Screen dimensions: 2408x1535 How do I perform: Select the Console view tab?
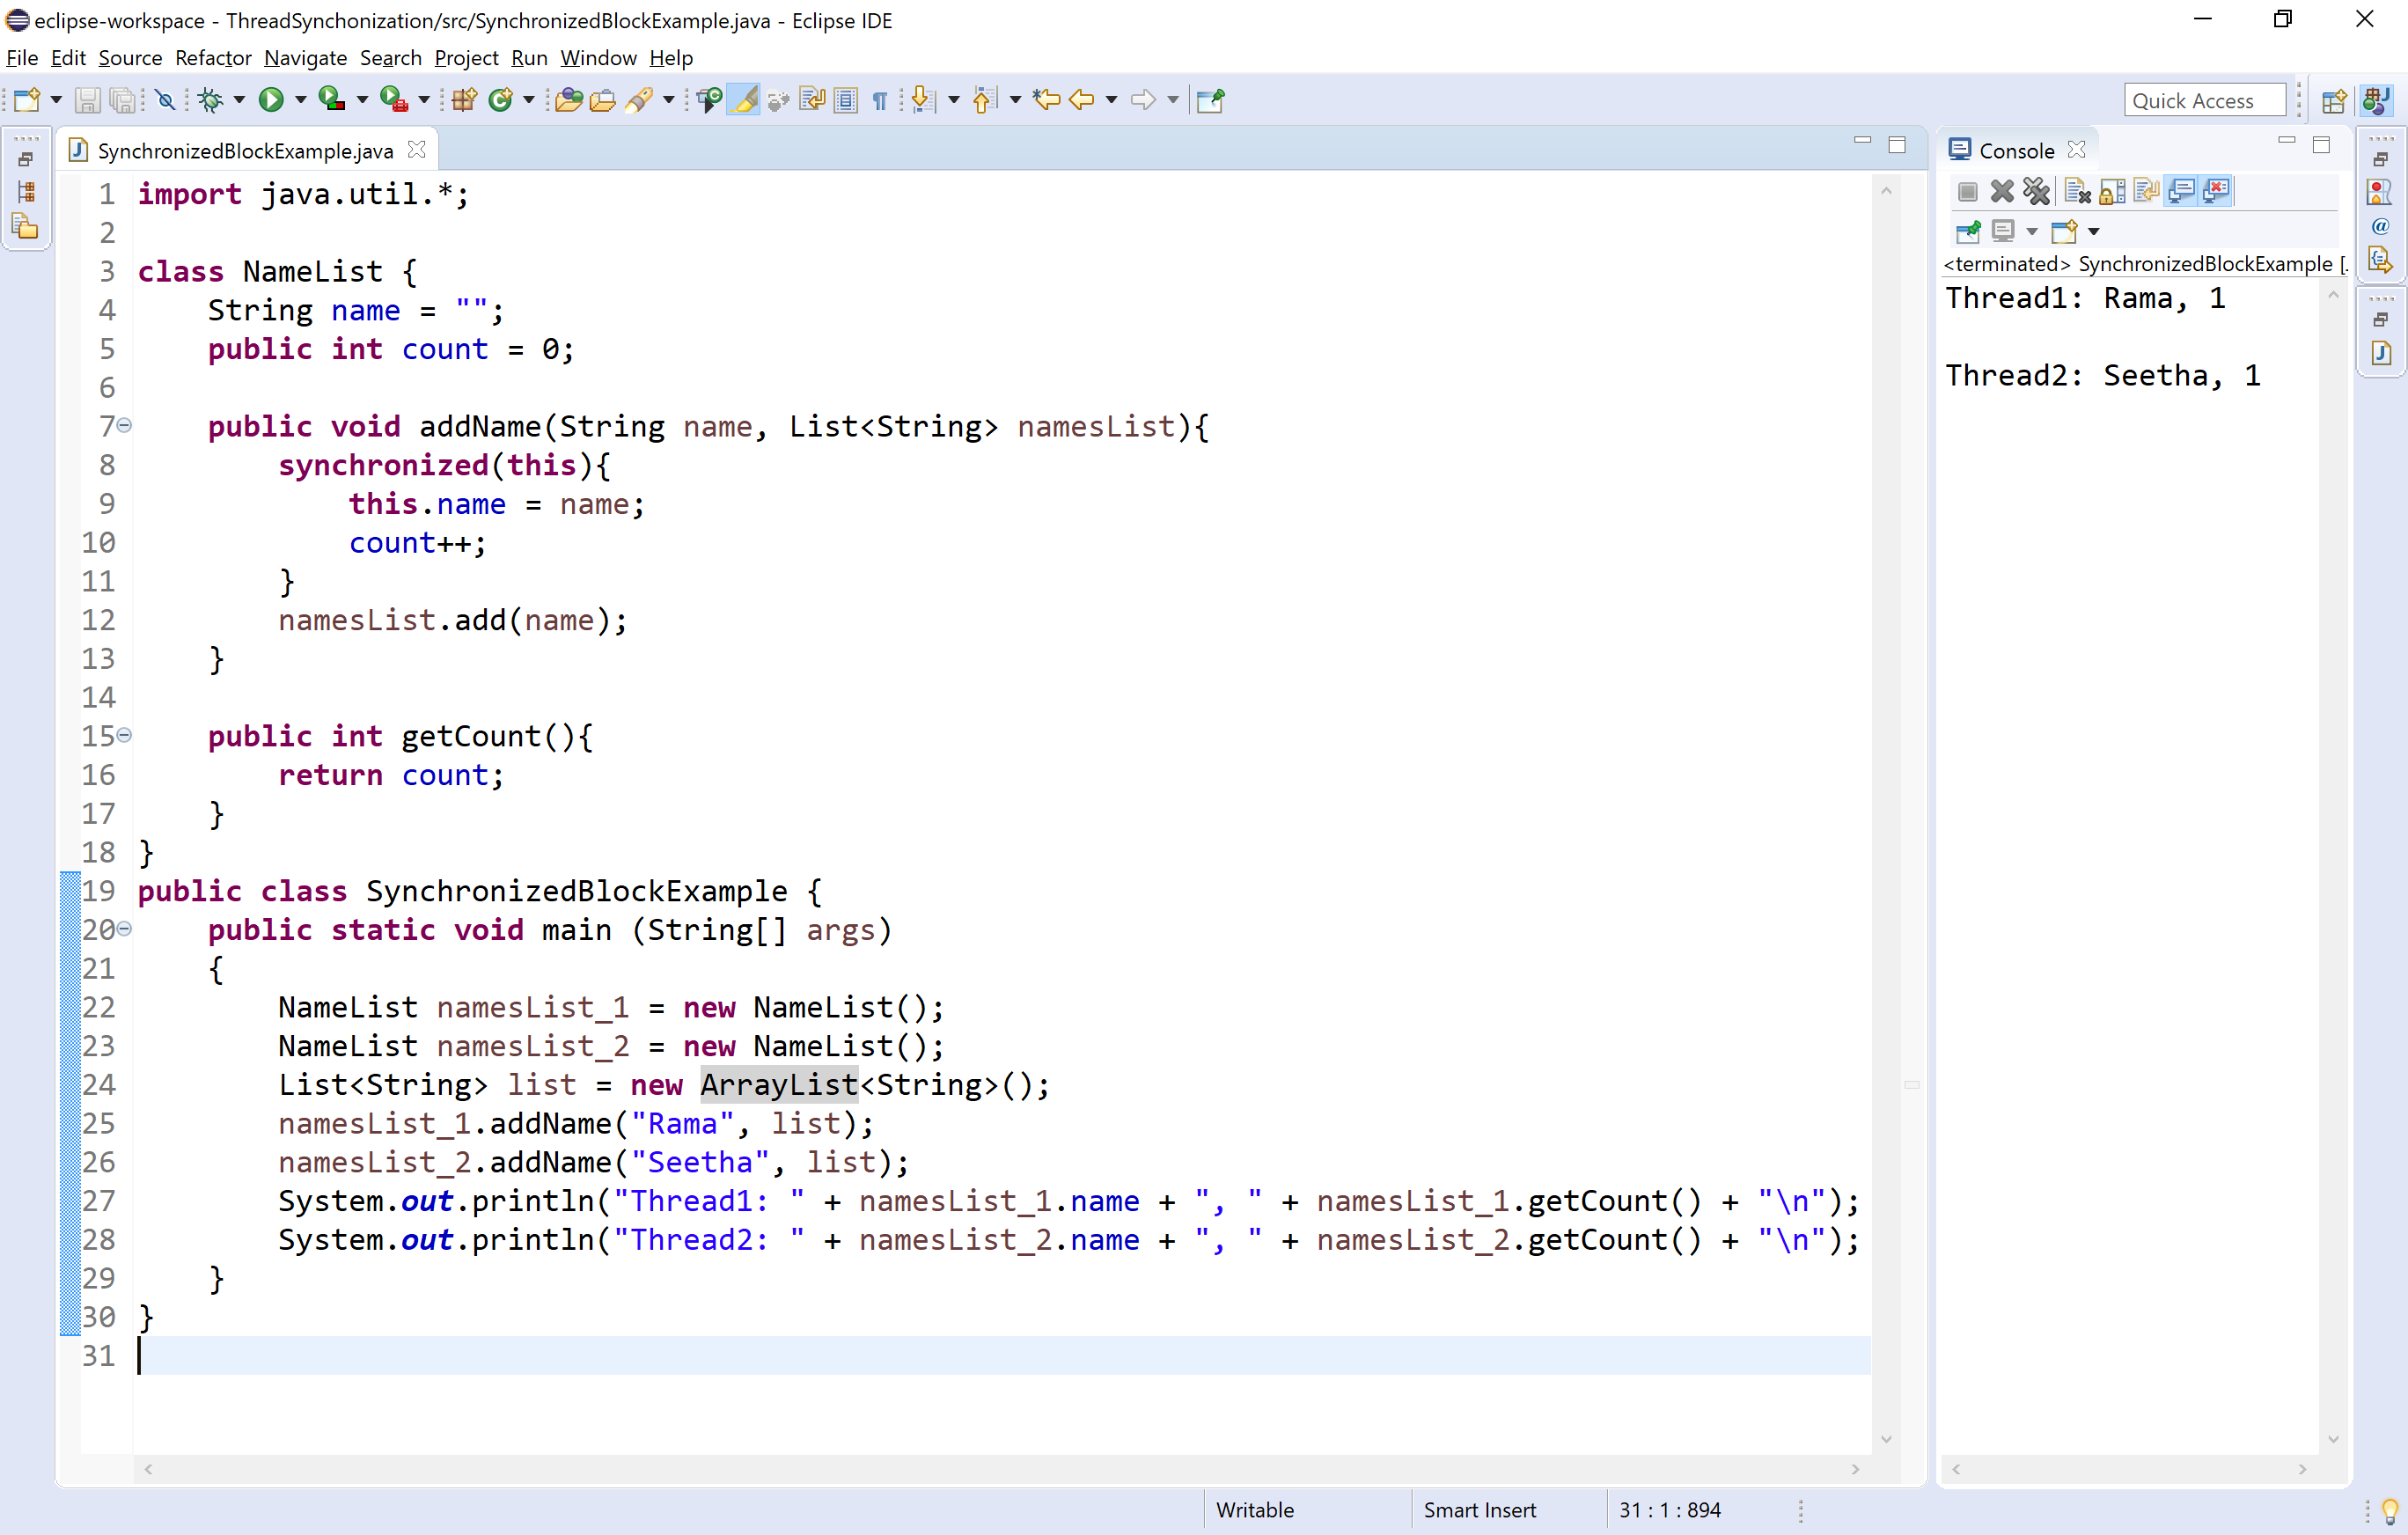coord(2016,150)
